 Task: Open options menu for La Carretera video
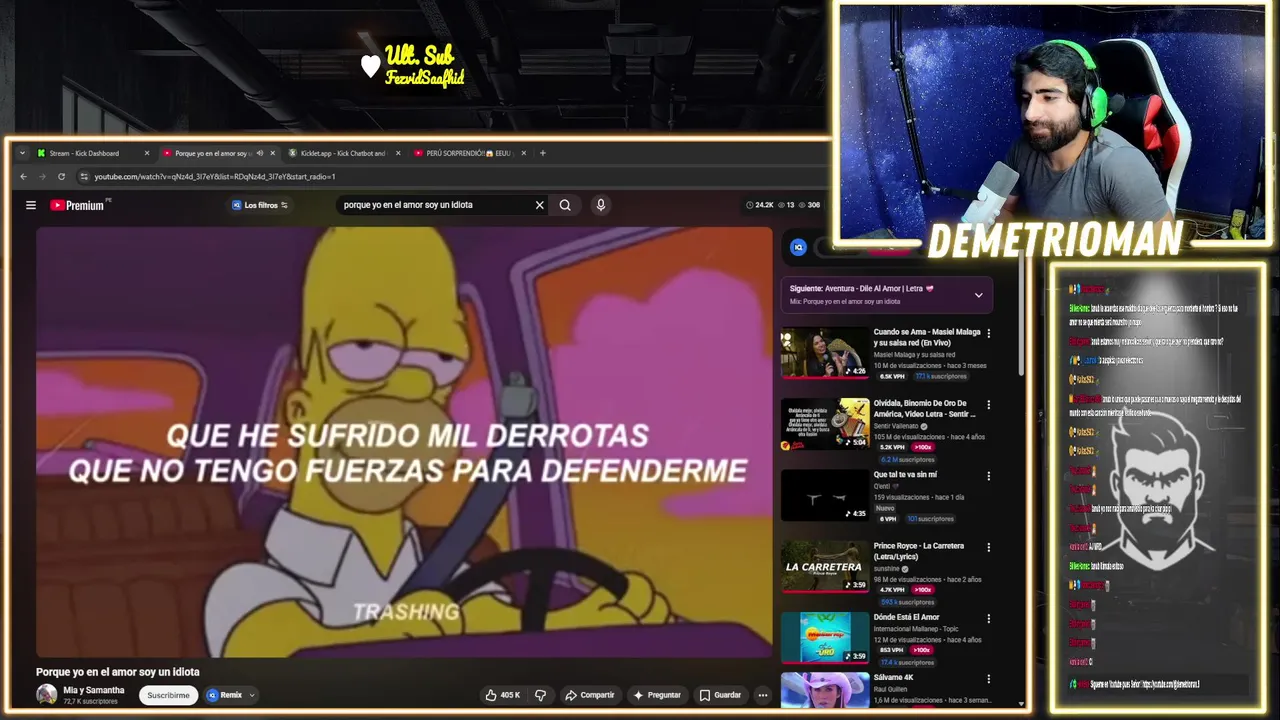[989, 548]
